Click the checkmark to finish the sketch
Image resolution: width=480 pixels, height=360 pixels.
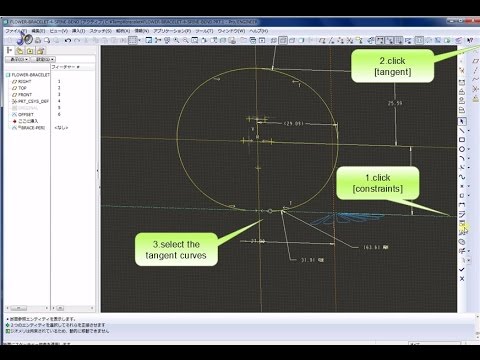(x=462, y=269)
